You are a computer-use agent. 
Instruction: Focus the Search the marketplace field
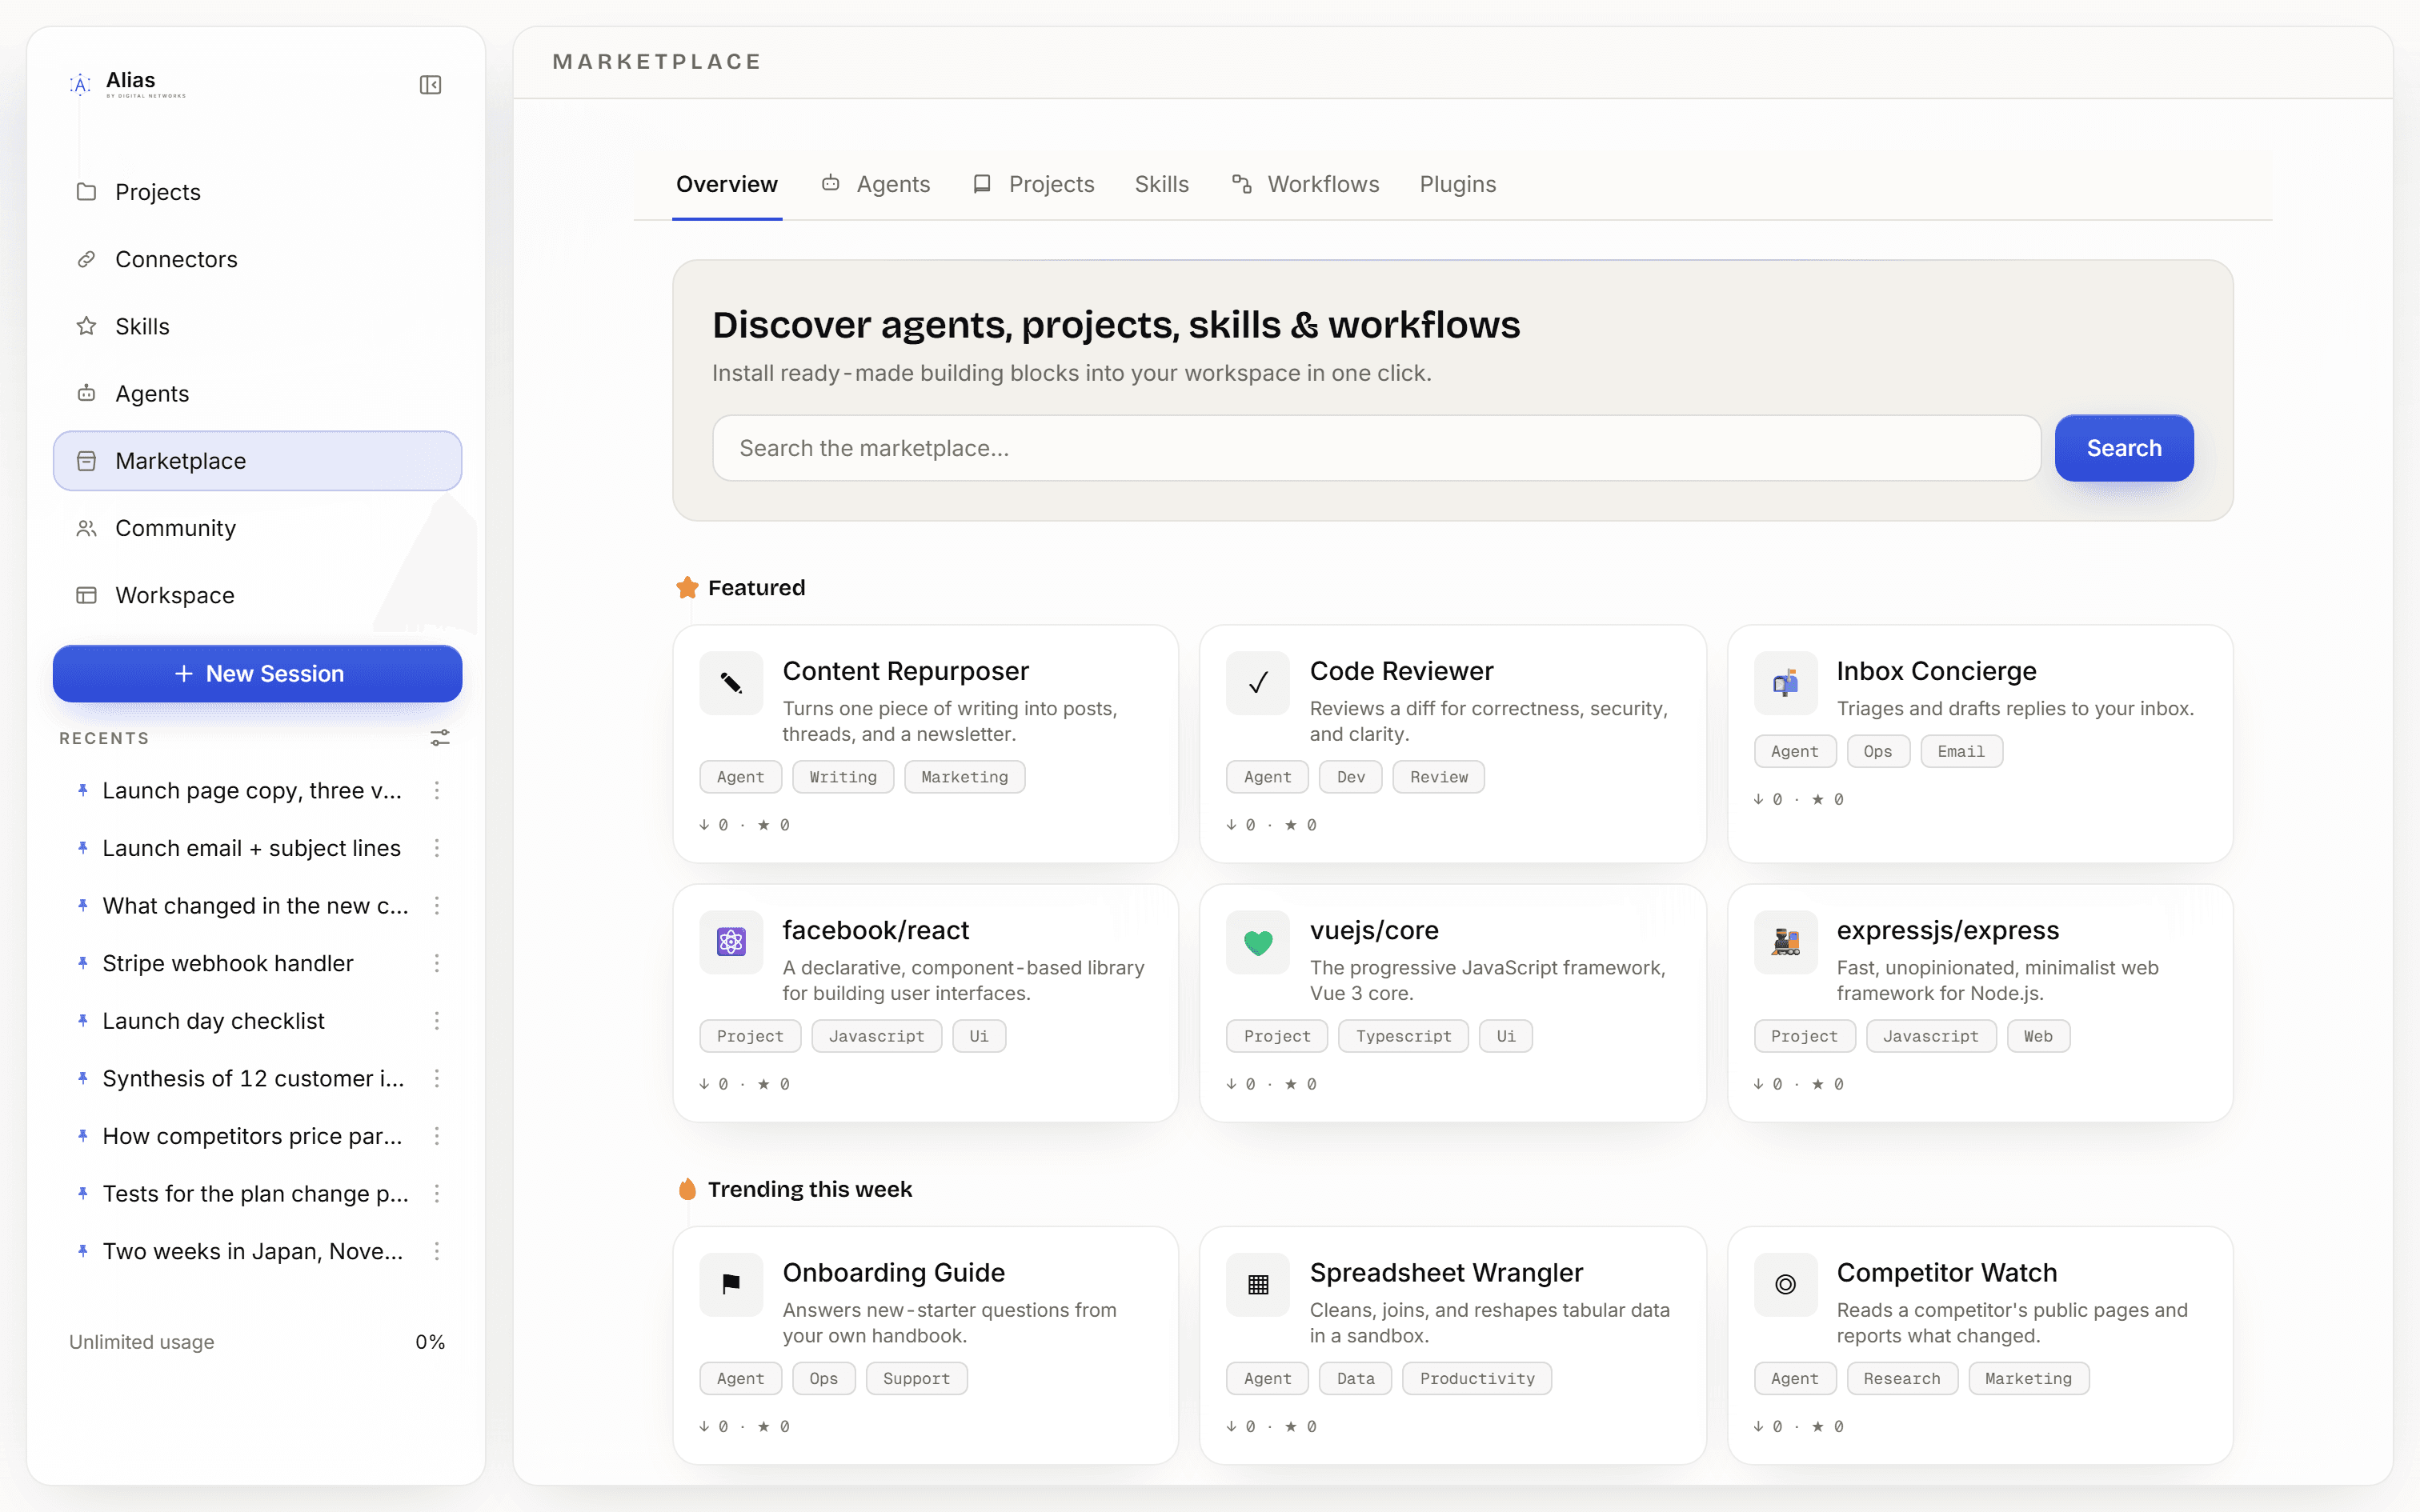pos(1376,448)
